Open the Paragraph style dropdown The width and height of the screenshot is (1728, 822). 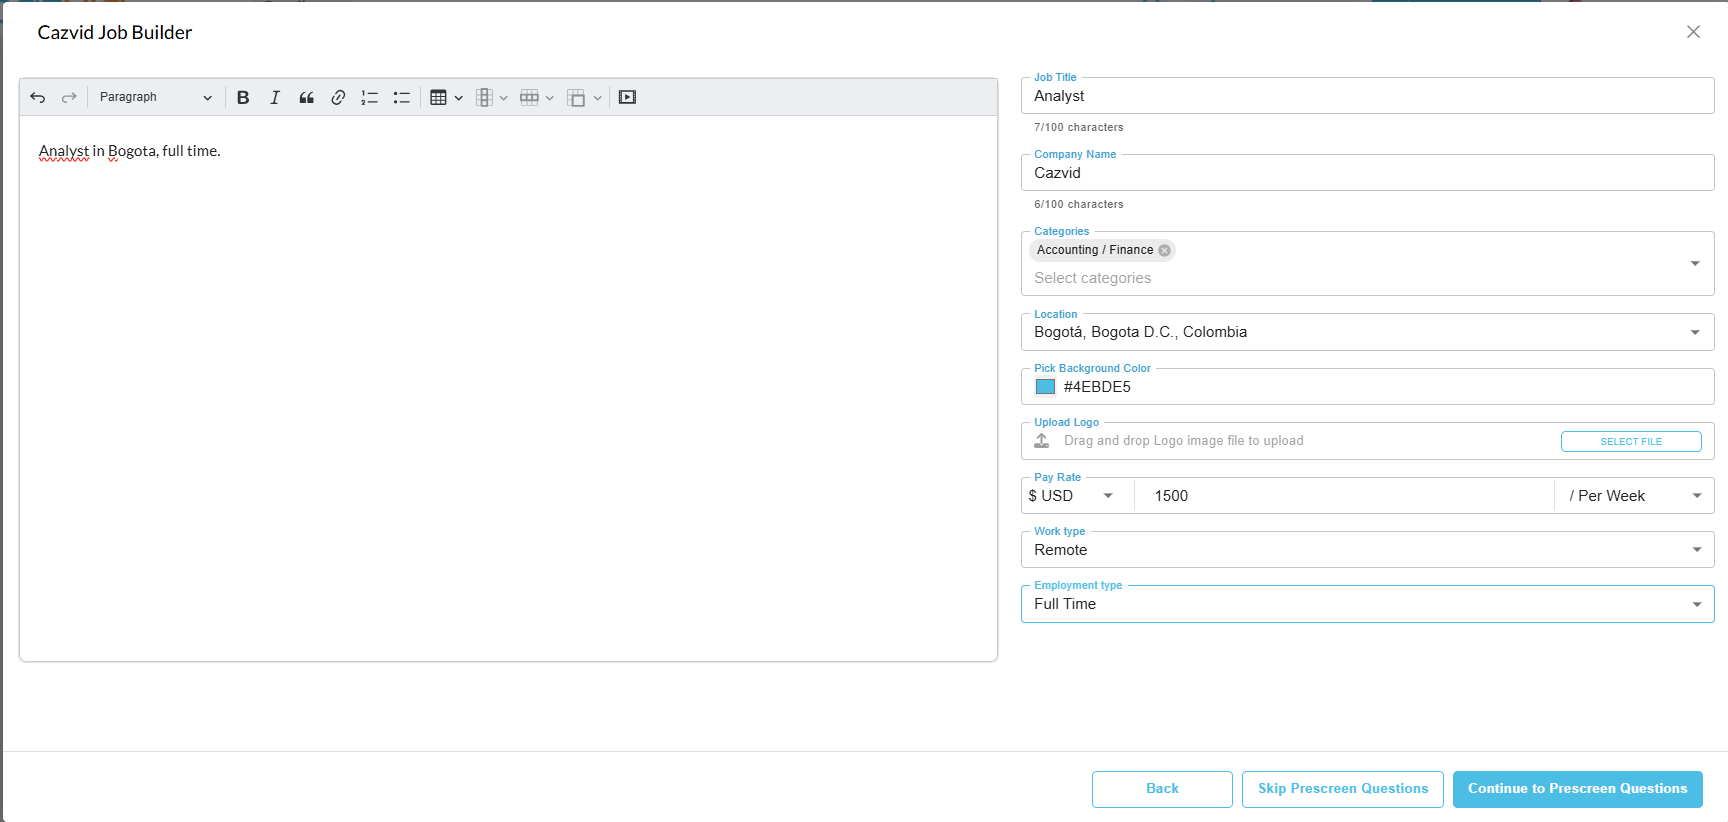tap(155, 97)
